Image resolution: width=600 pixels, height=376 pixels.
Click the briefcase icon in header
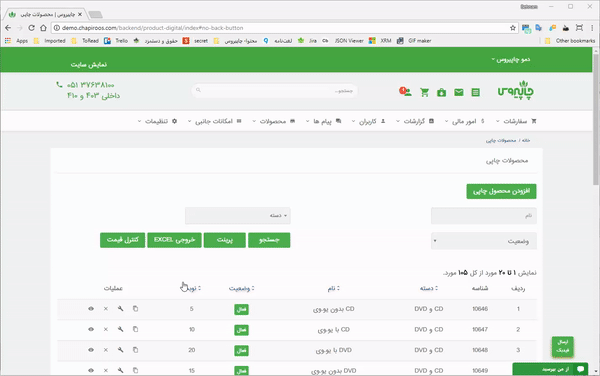442,92
